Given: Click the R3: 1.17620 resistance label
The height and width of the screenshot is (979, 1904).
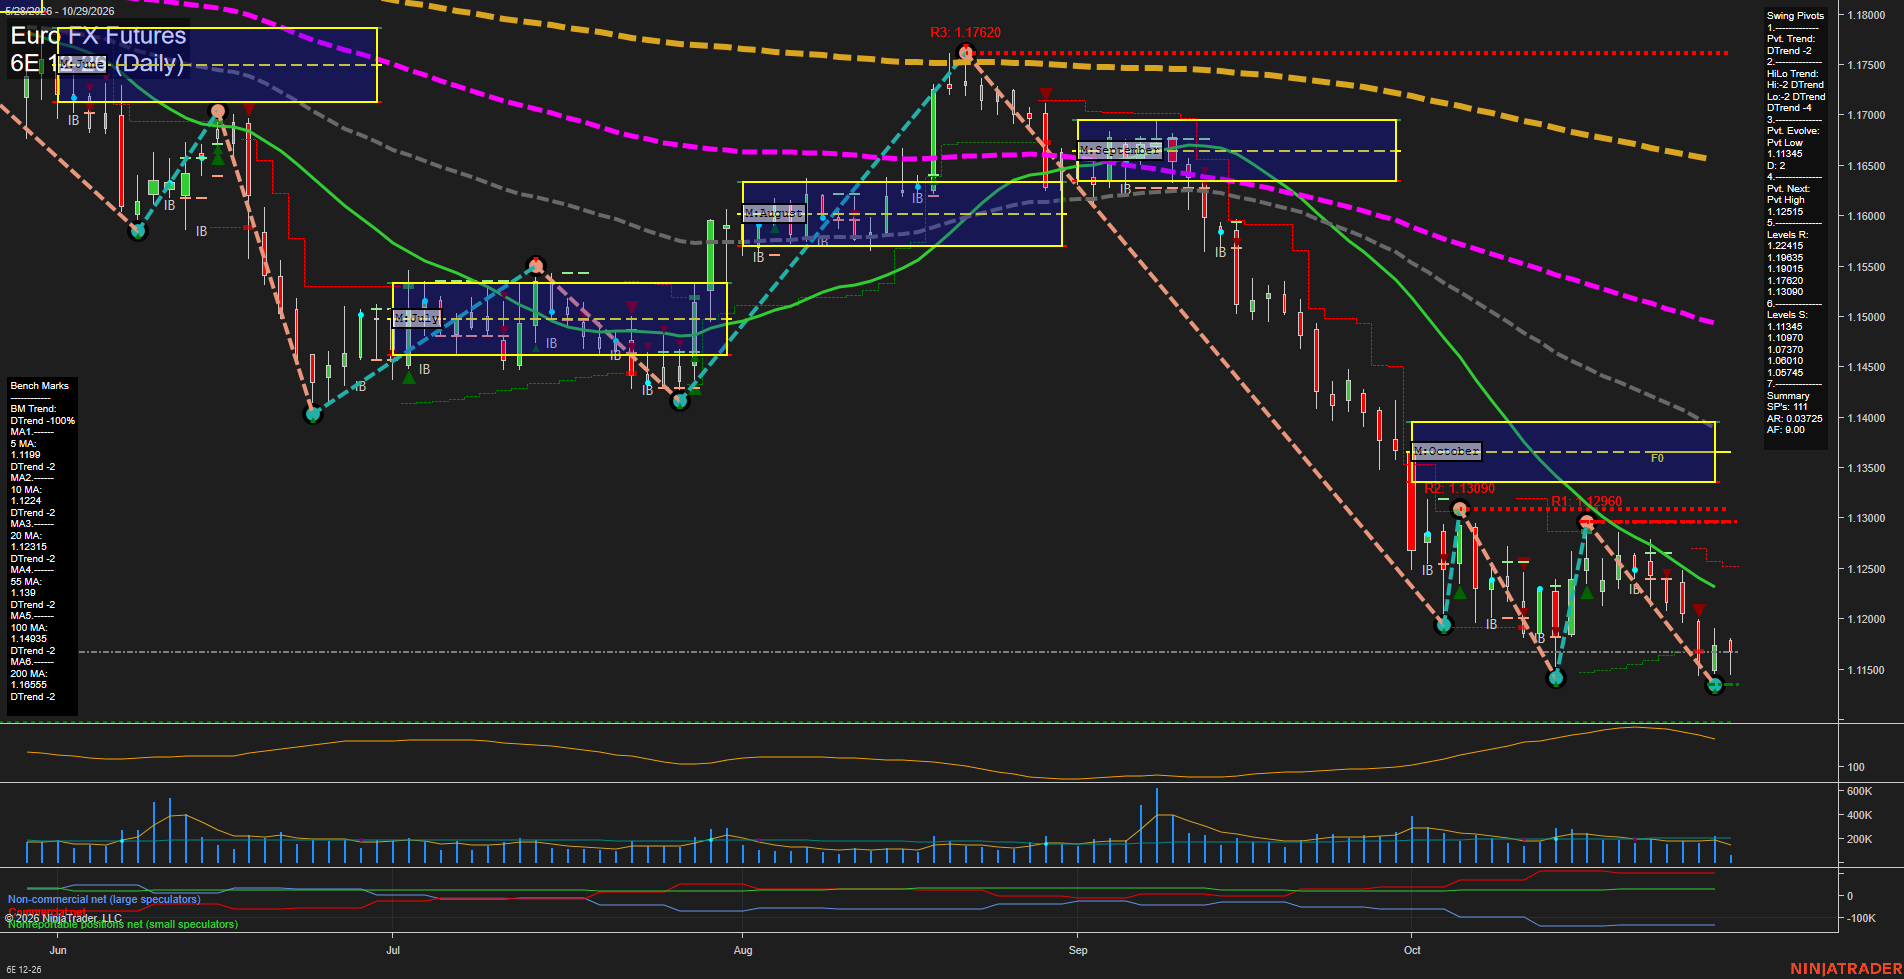Looking at the screenshot, I should click(965, 33).
